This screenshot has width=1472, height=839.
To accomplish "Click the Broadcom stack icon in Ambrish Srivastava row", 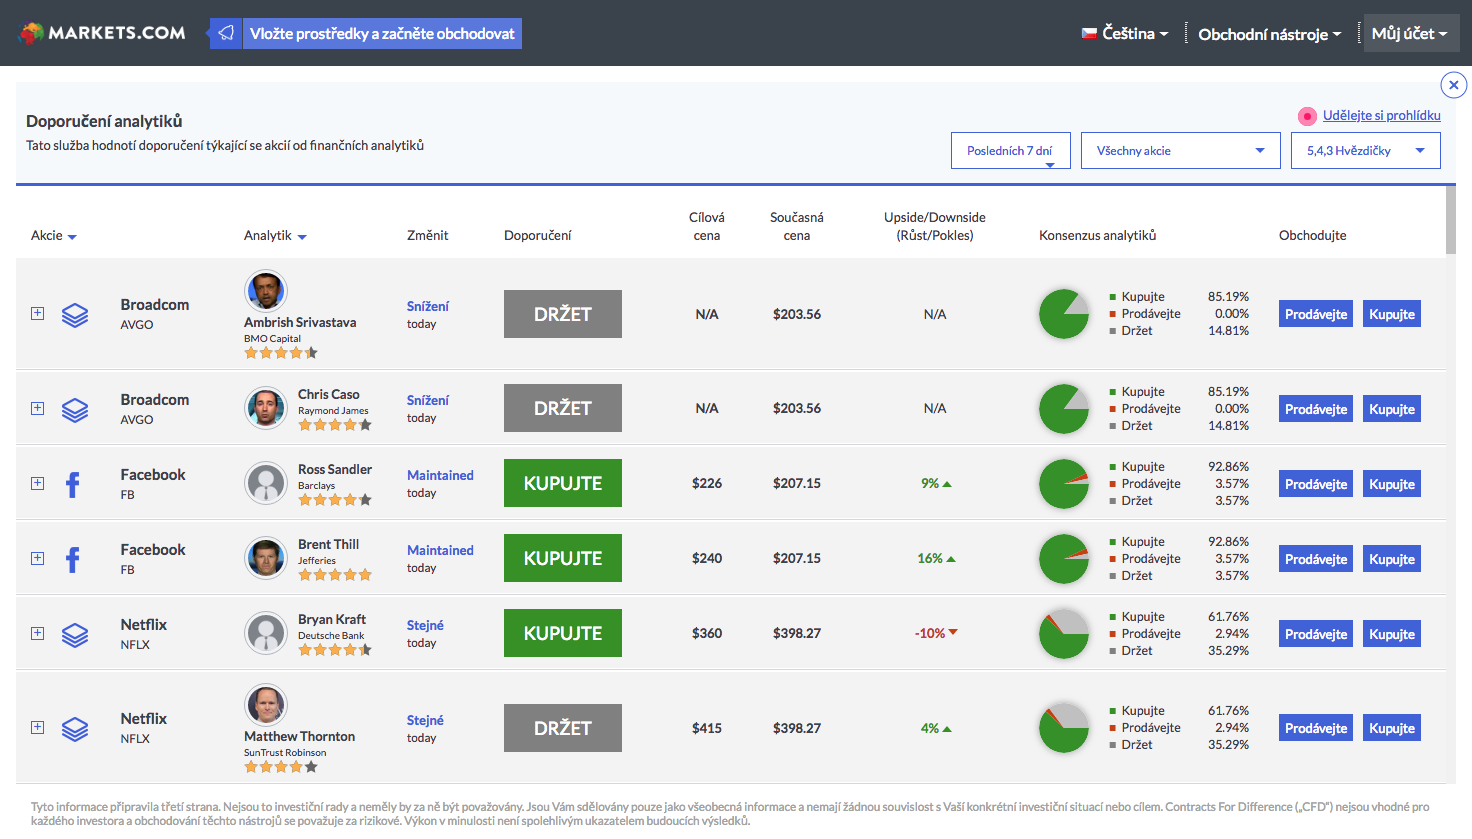I will point(75,315).
